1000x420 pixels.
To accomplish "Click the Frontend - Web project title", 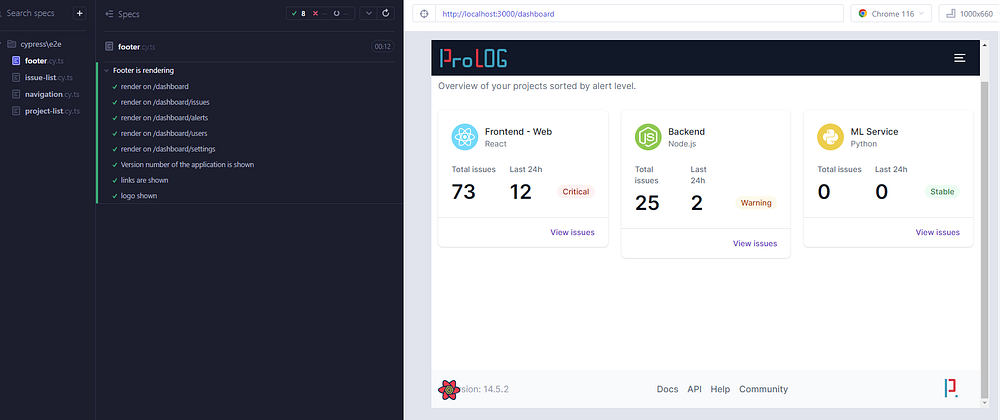I will (518, 131).
